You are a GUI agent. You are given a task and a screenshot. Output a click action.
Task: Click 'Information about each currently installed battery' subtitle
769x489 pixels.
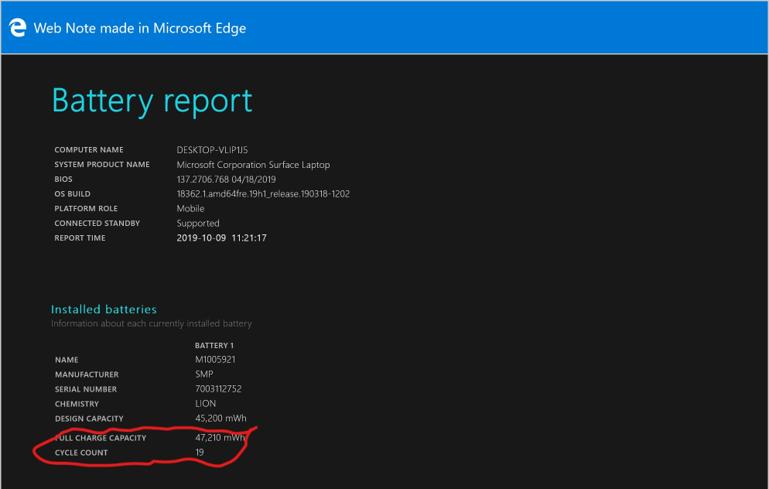(151, 324)
